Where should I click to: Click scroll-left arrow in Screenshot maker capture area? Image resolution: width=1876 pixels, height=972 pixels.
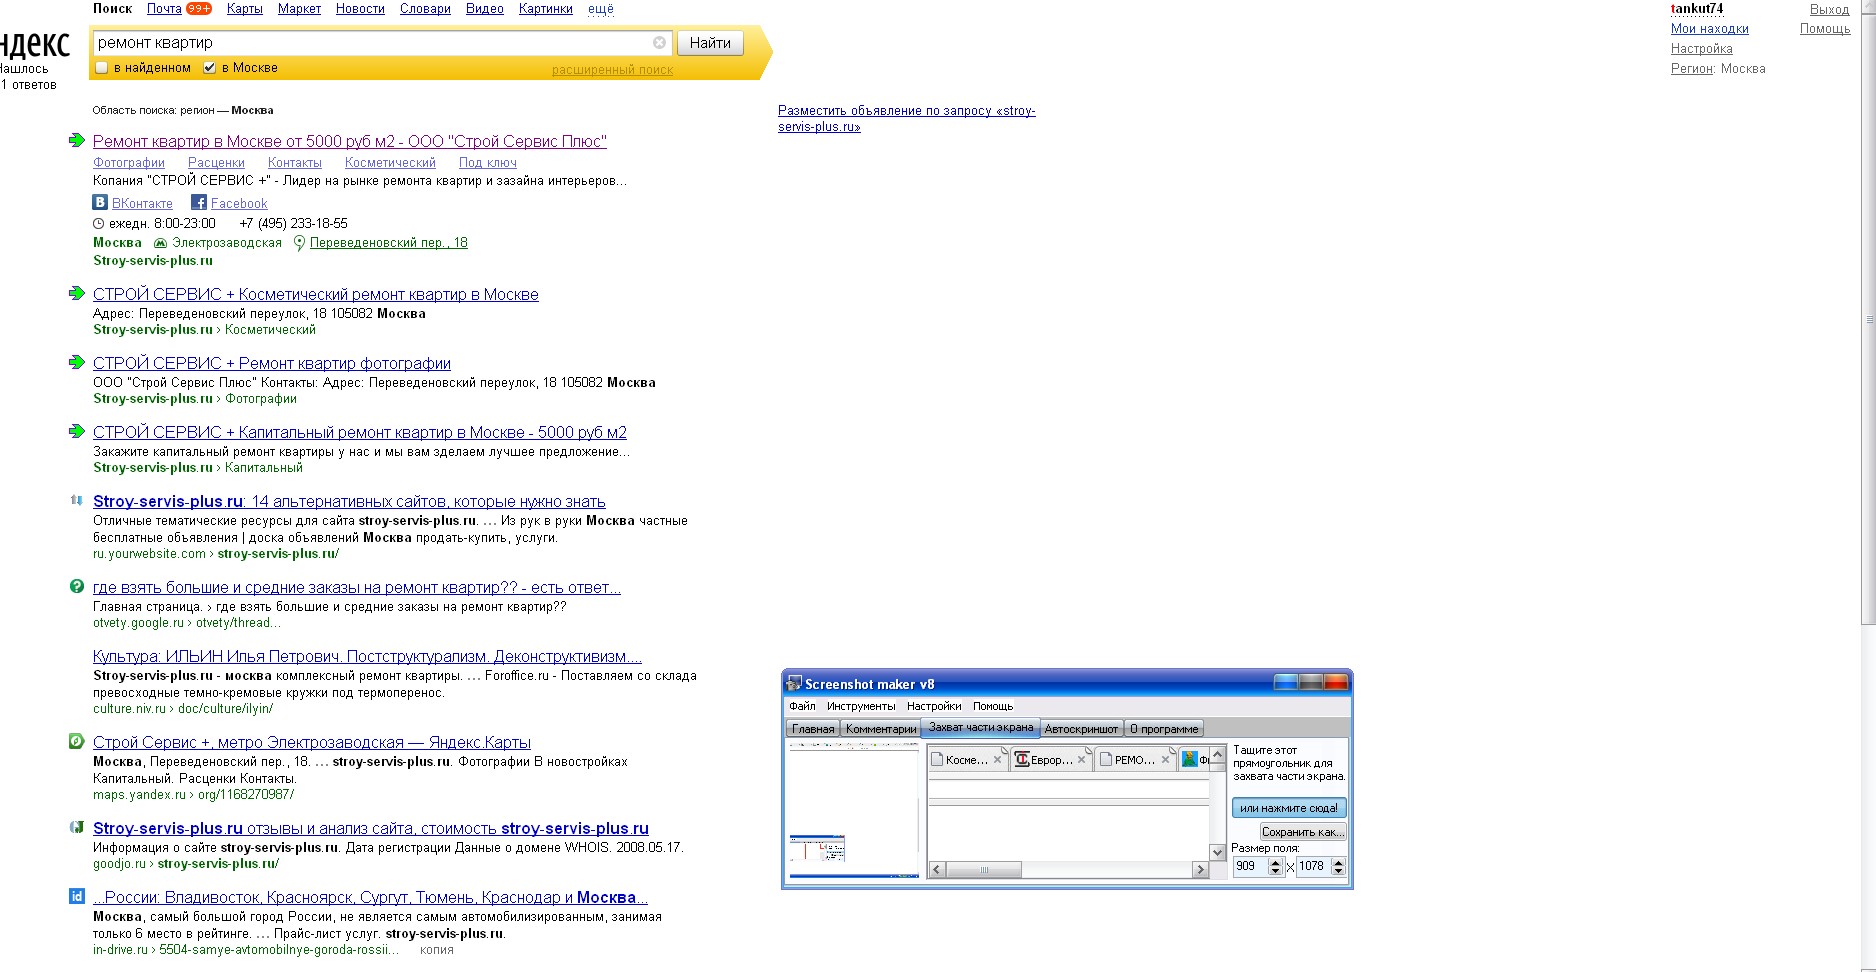click(x=937, y=870)
